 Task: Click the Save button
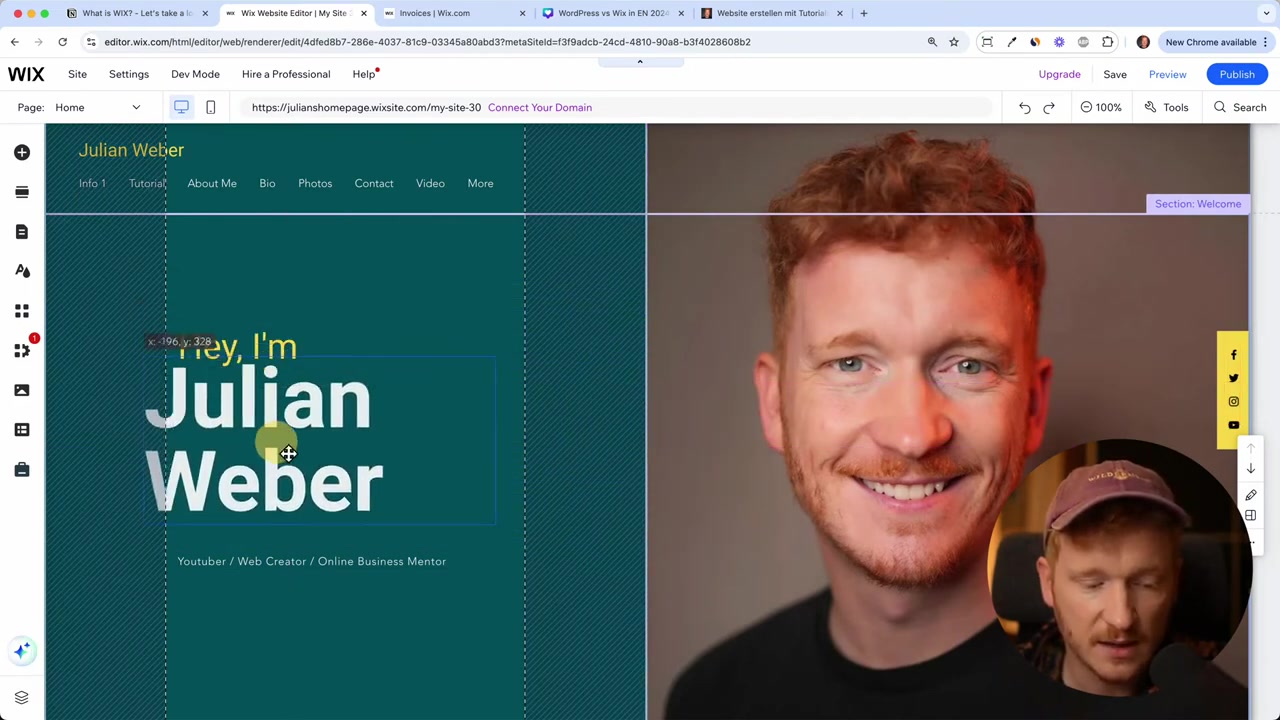point(1114,74)
